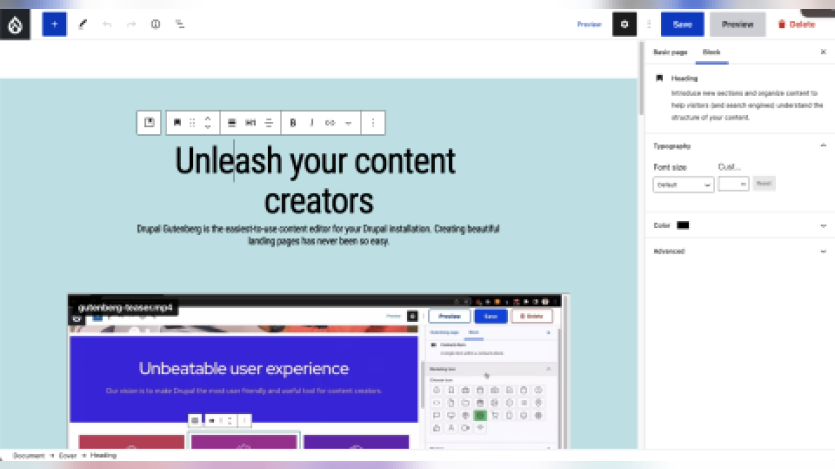Screen dimensions: 835x469
Task: Open the block inserter plus button
Action: coord(54,24)
